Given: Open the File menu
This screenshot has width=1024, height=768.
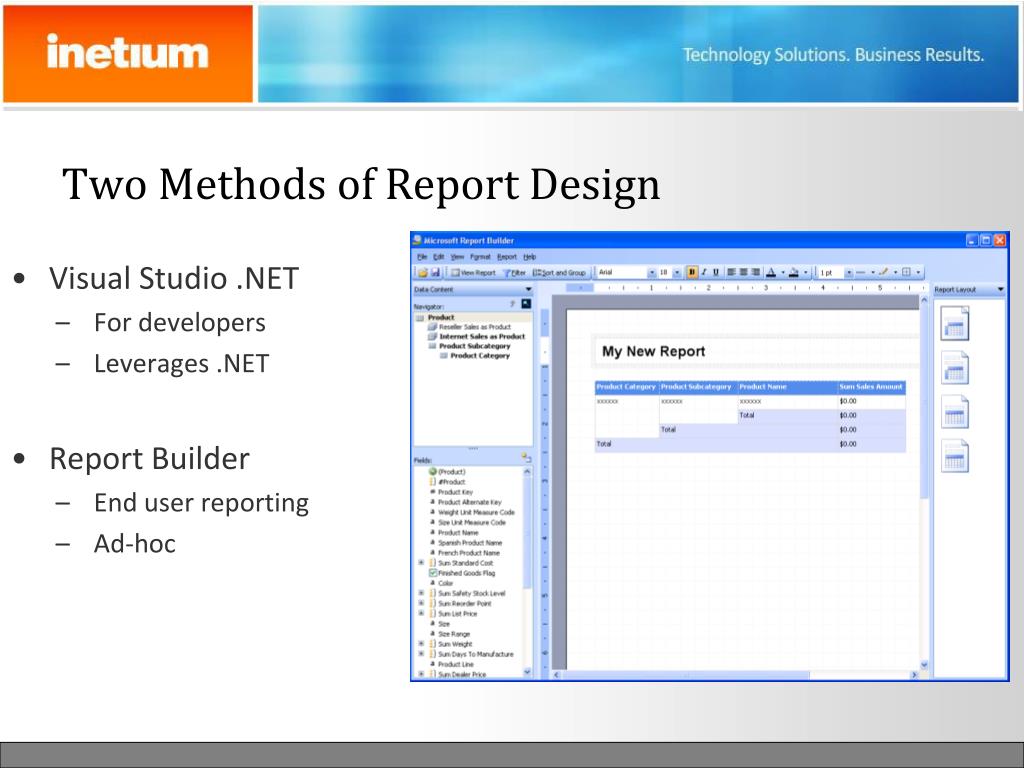Looking at the screenshot, I should (x=422, y=257).
